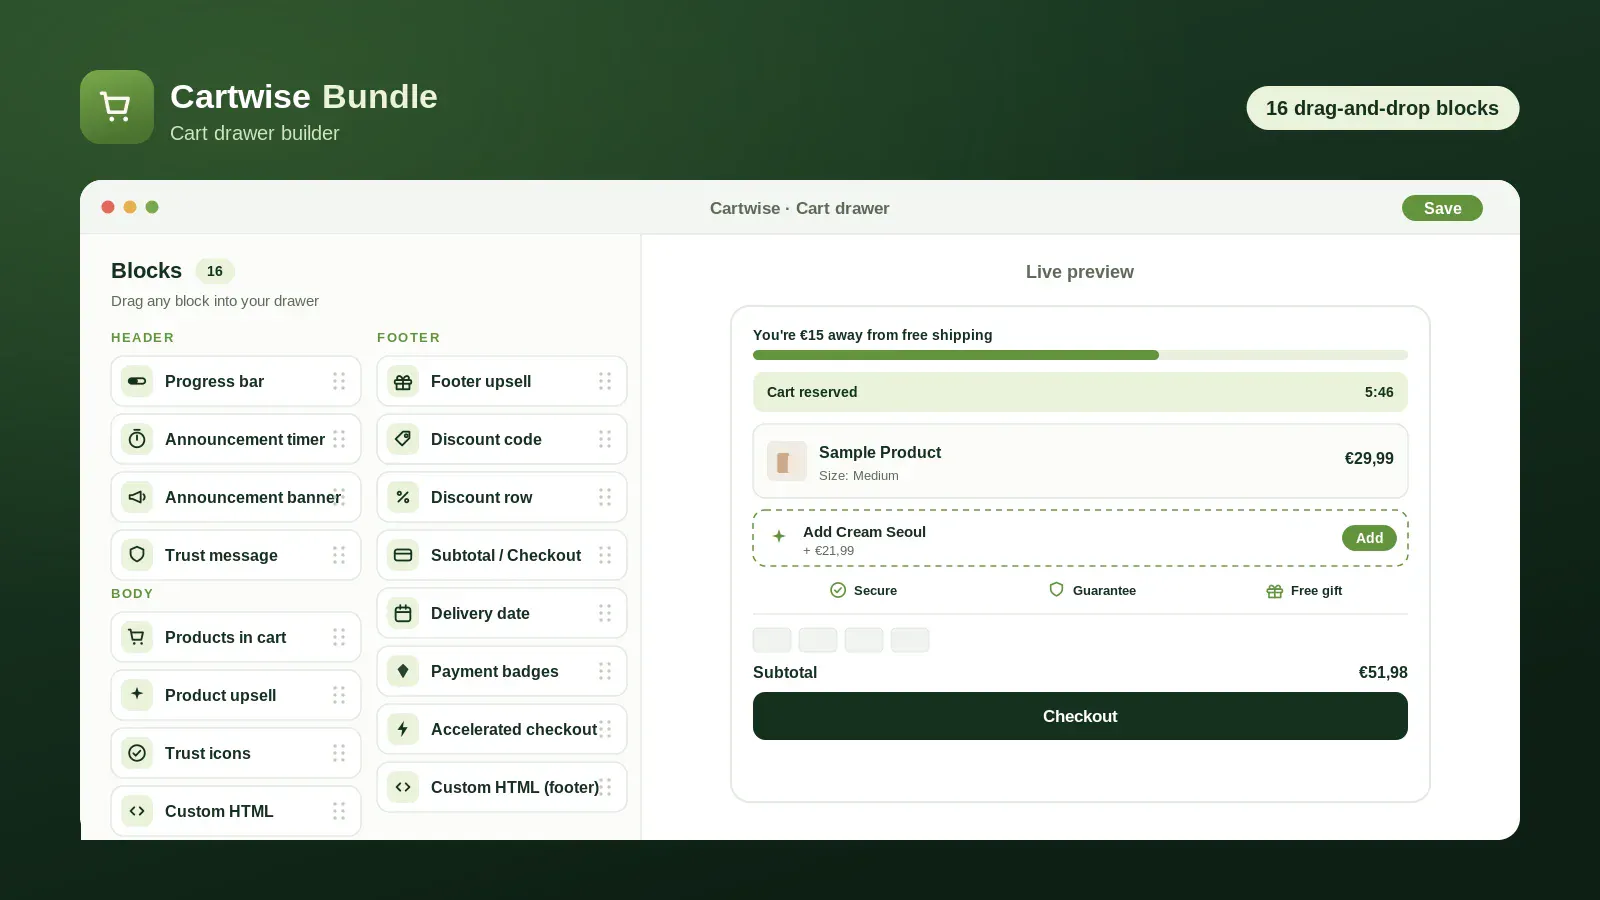Click the "Live preview" heading

tap(1080, 272)
